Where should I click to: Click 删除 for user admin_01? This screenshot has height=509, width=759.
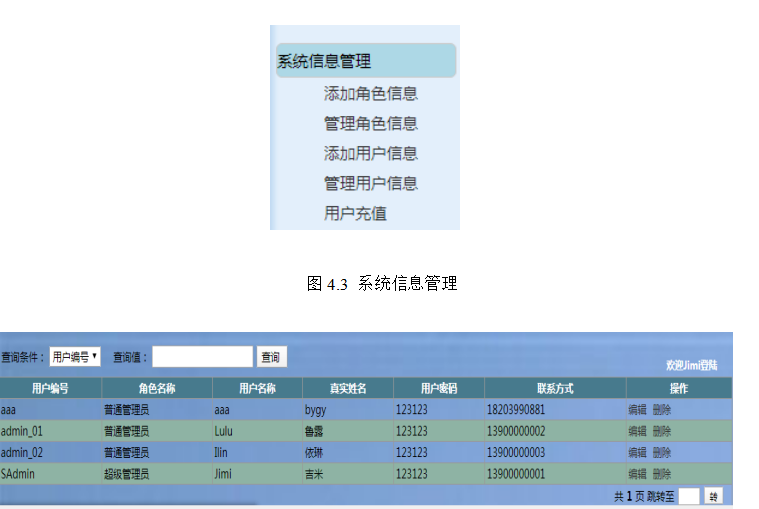(661, 431)
